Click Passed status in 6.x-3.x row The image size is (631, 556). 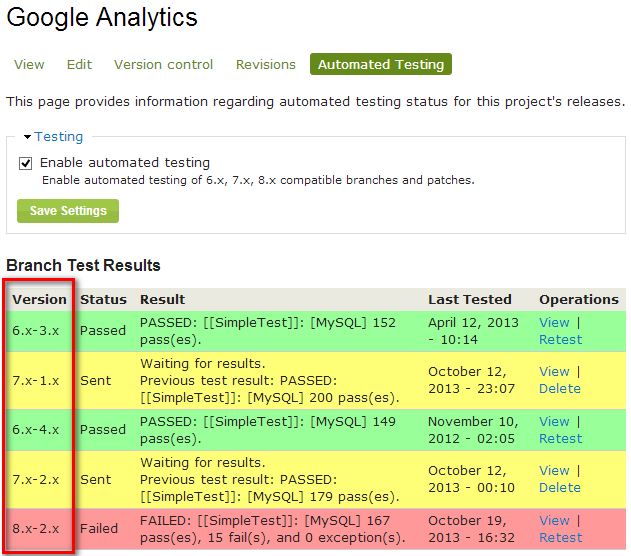tap(103, 331)
